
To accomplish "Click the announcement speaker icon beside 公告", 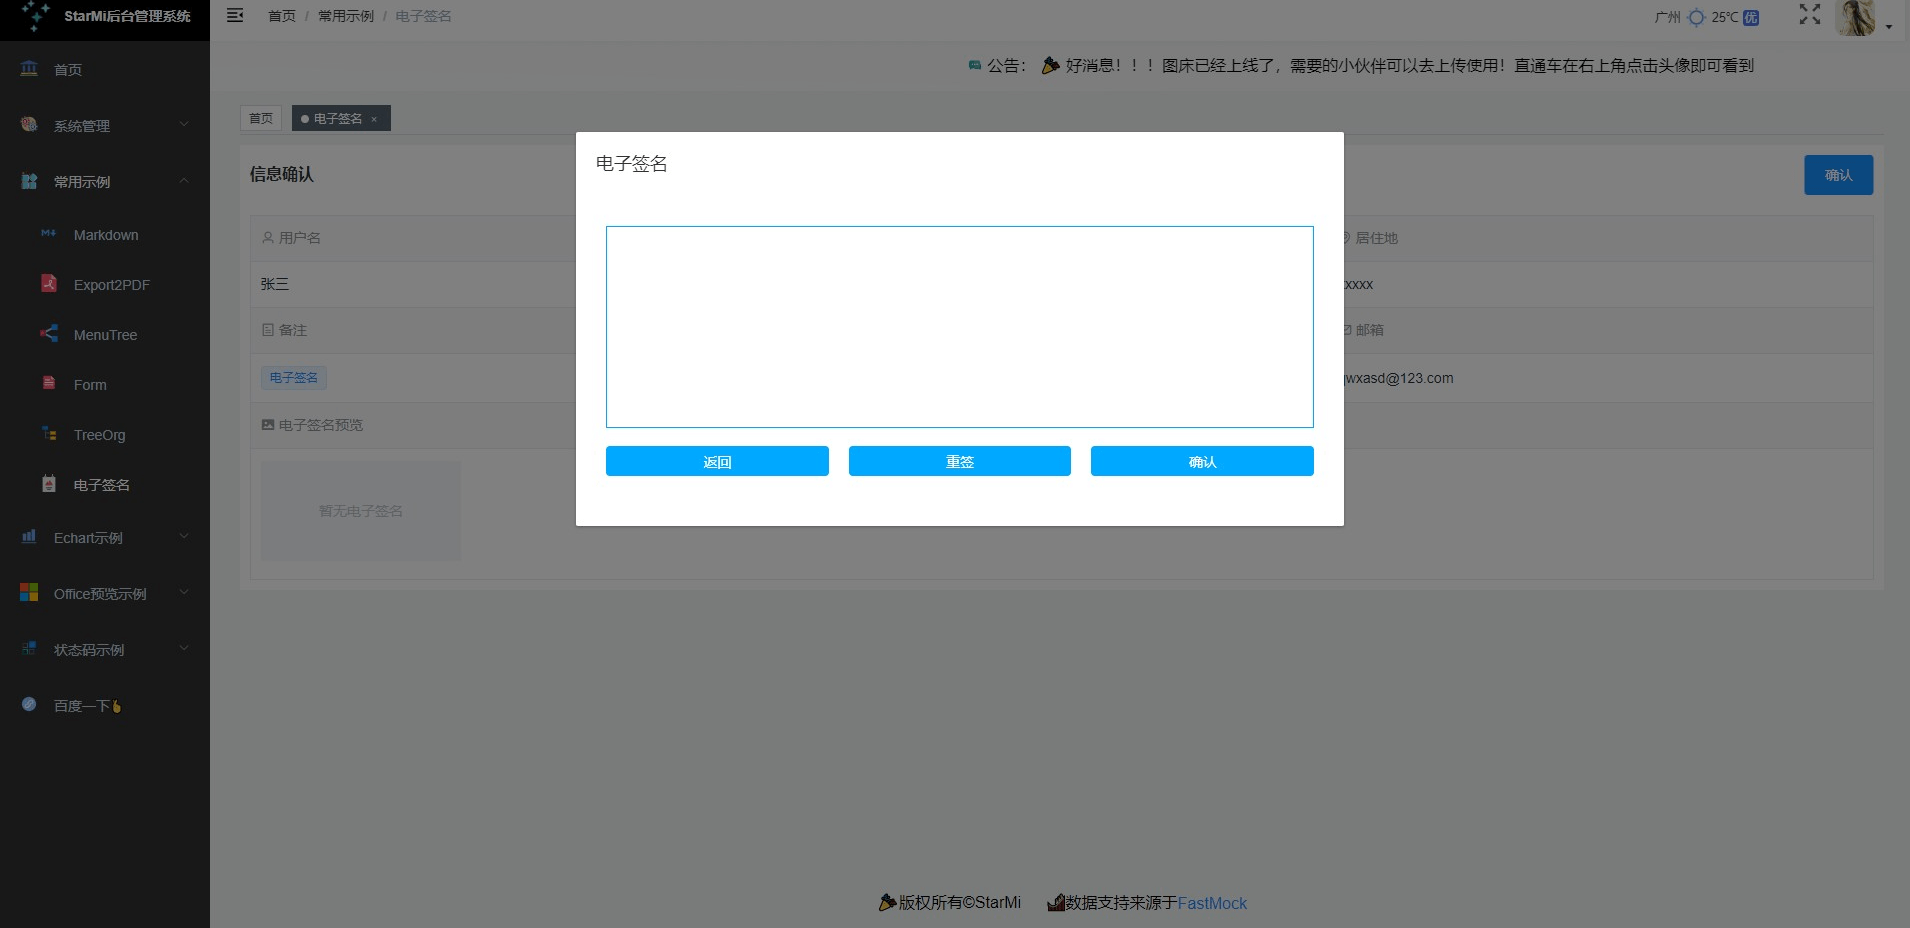I will coord(975,65).
